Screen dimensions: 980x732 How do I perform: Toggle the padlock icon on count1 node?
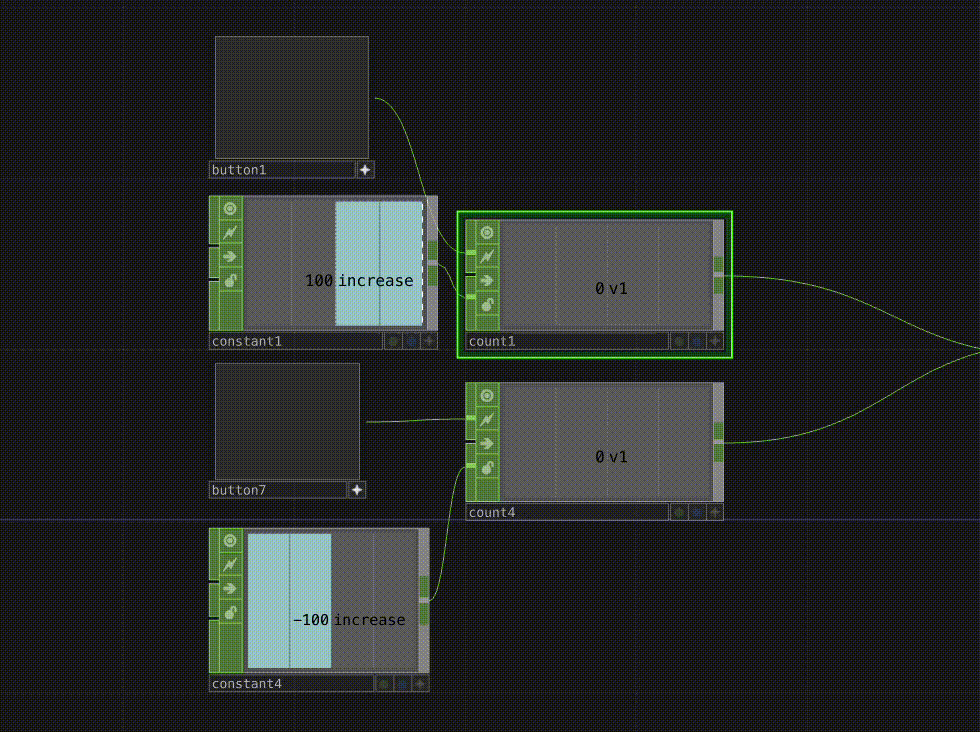[x=487, y=305]
